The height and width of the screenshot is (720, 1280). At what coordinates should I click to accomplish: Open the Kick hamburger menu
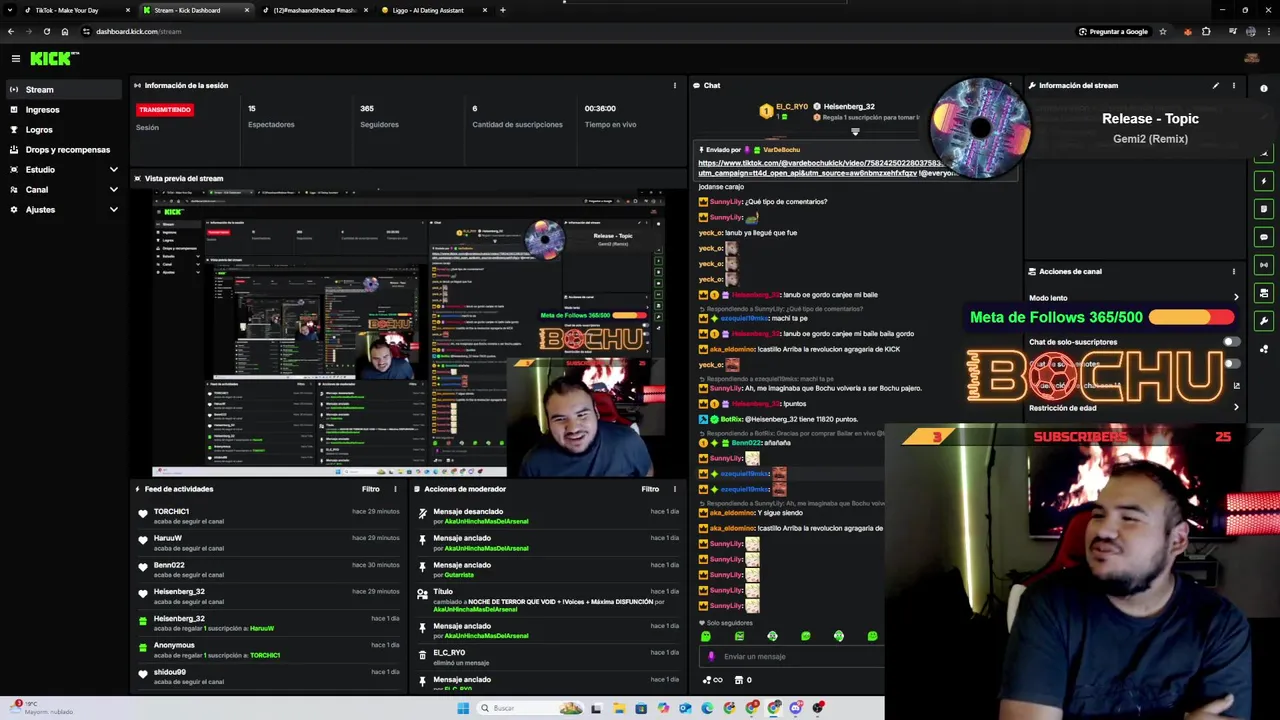point(15,59)
